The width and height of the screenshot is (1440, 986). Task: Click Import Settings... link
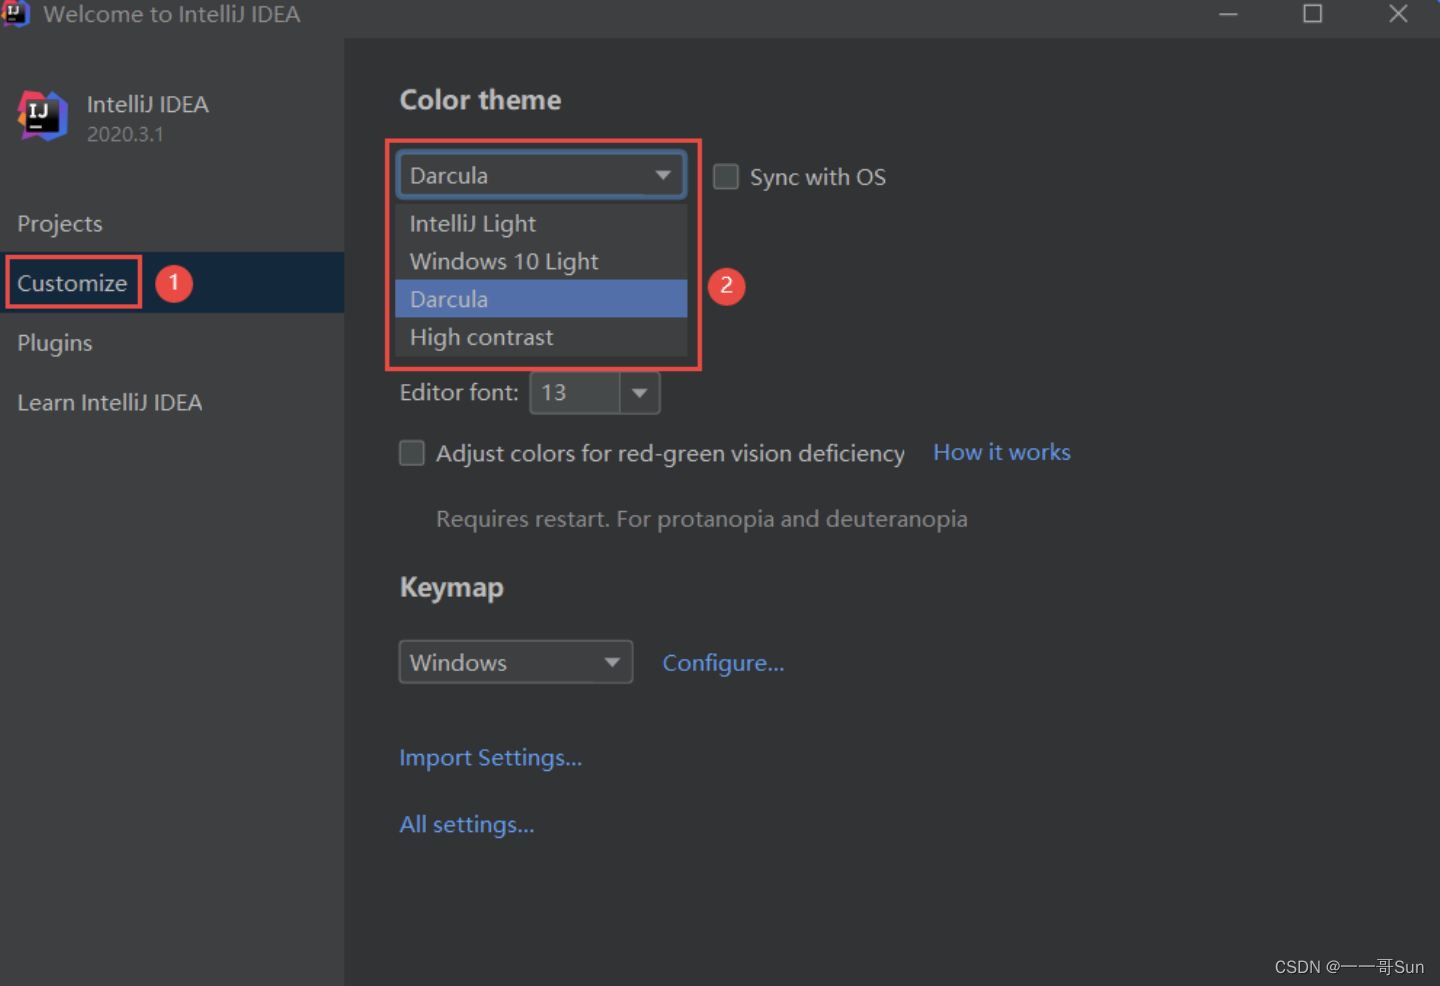click(490, 758)
